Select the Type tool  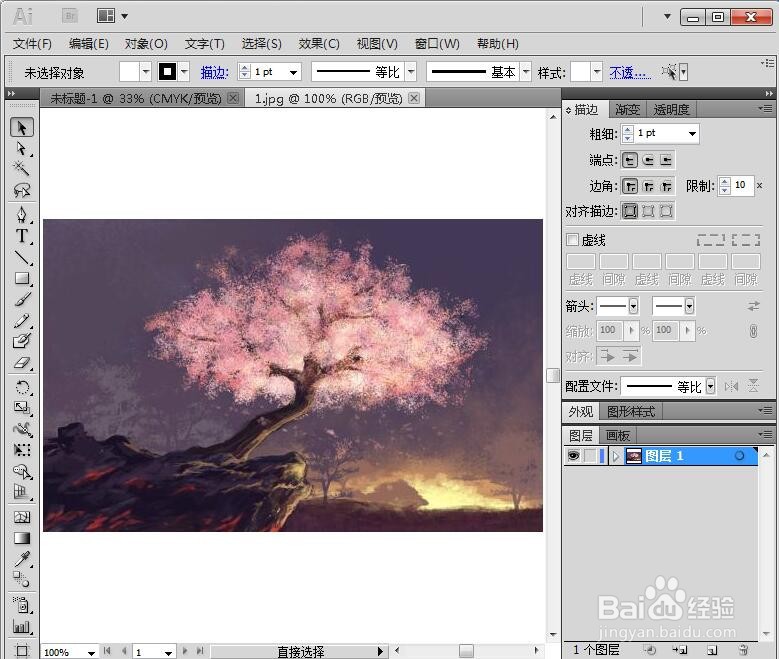[22, 236]
